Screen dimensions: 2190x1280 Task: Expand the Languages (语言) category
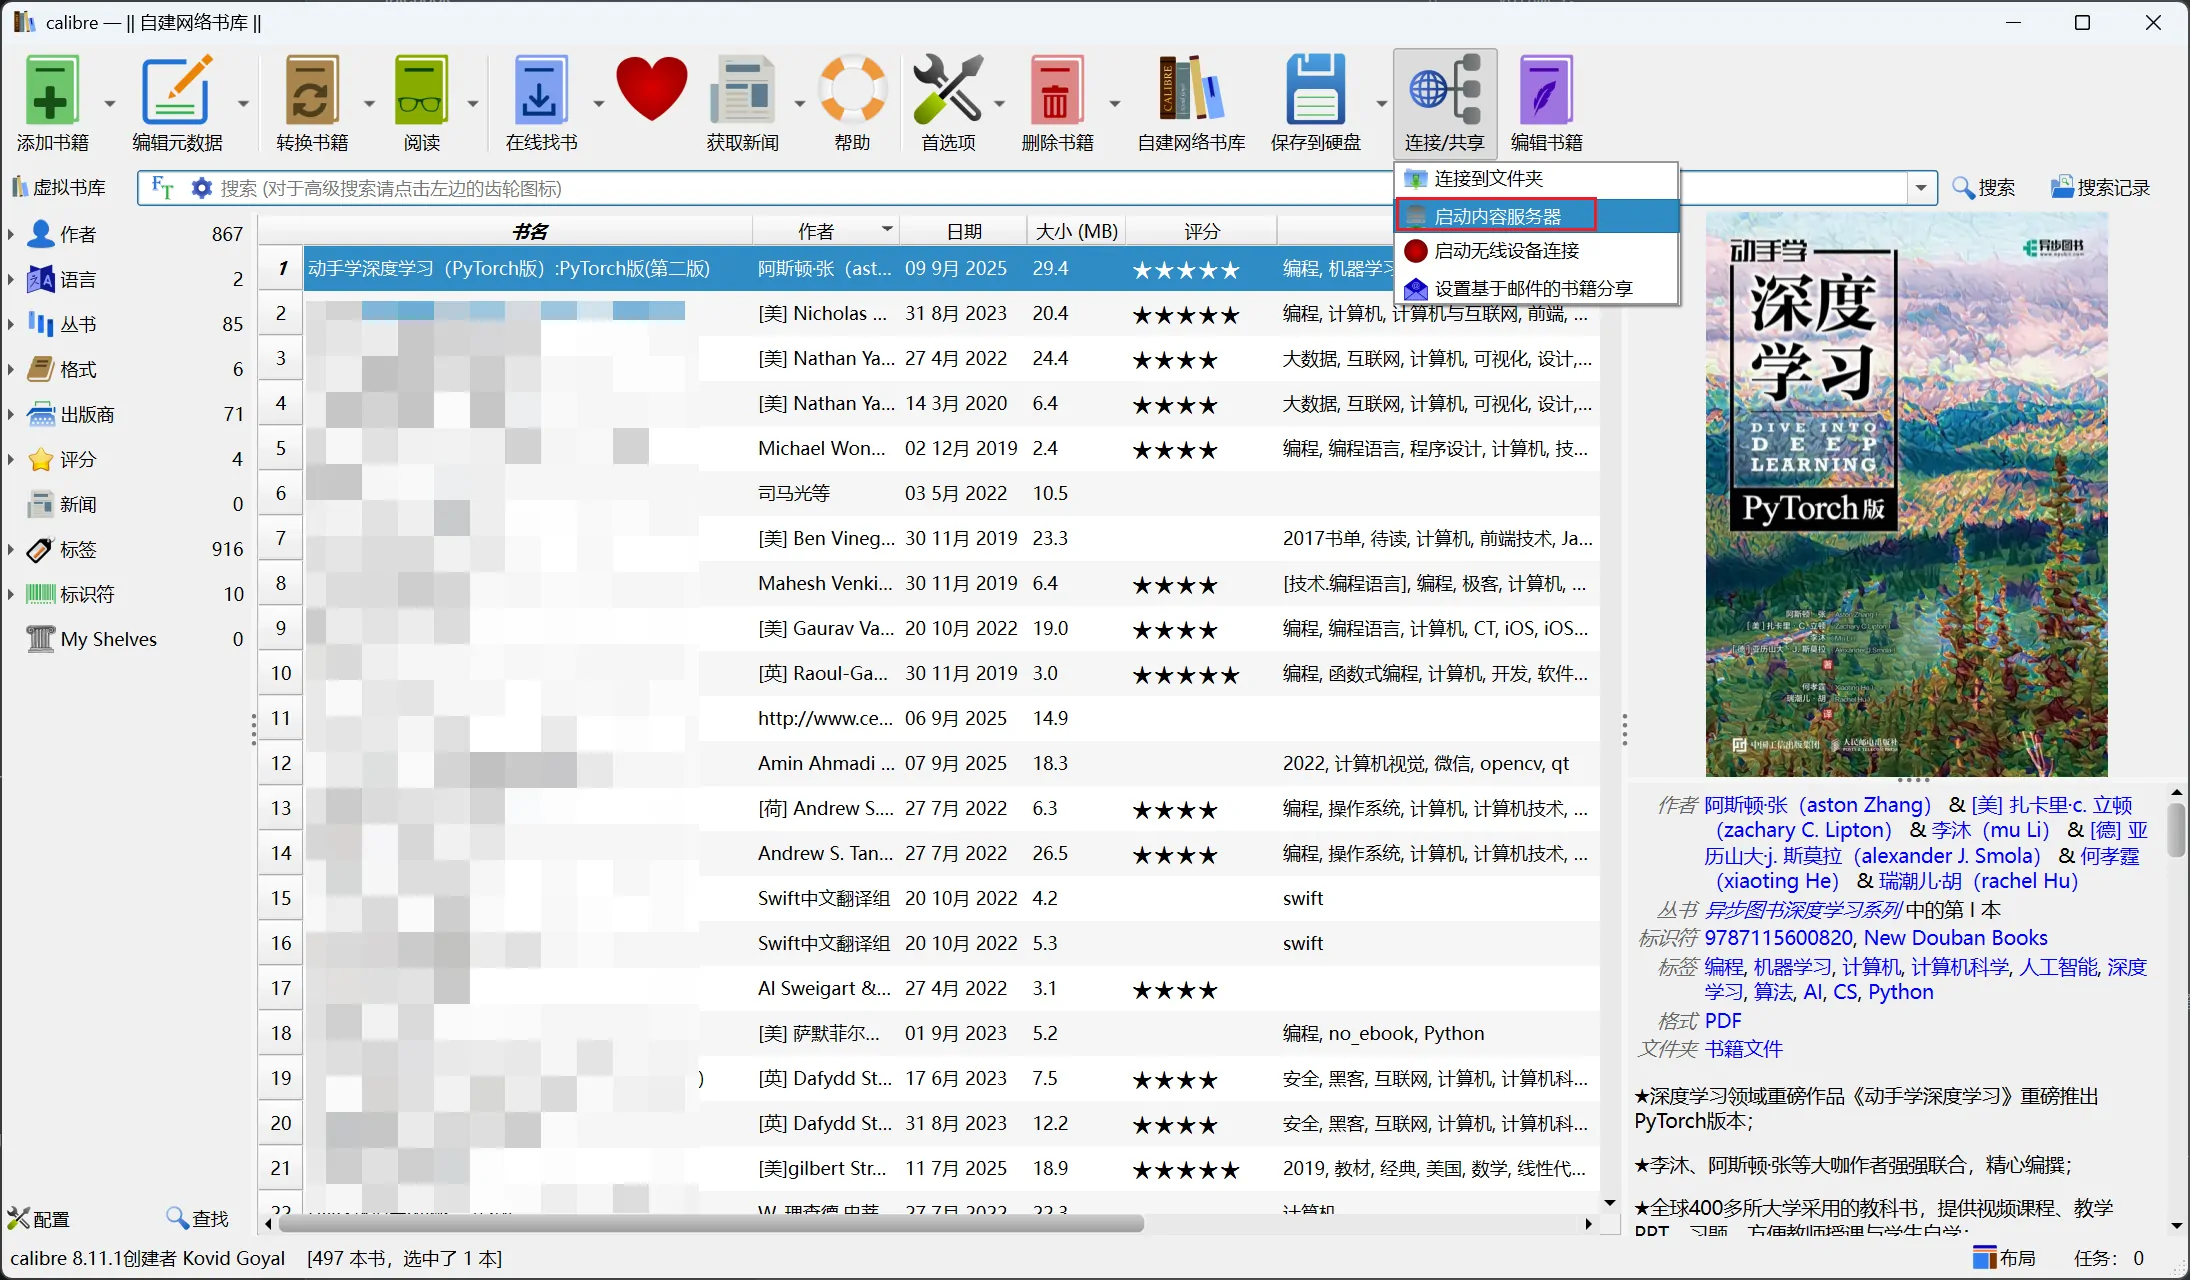tap(11, 279)
